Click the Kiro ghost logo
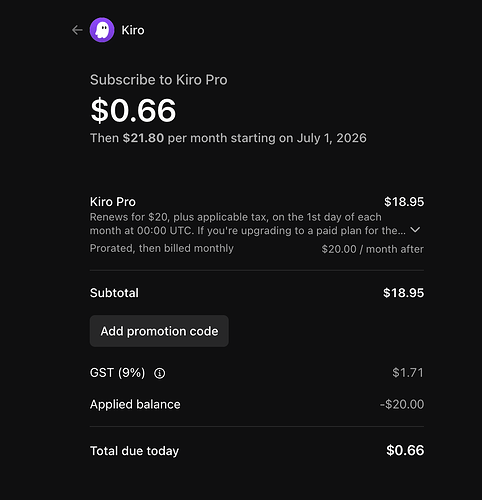Screen dimensions: 482x500 [x=102, y=30]
